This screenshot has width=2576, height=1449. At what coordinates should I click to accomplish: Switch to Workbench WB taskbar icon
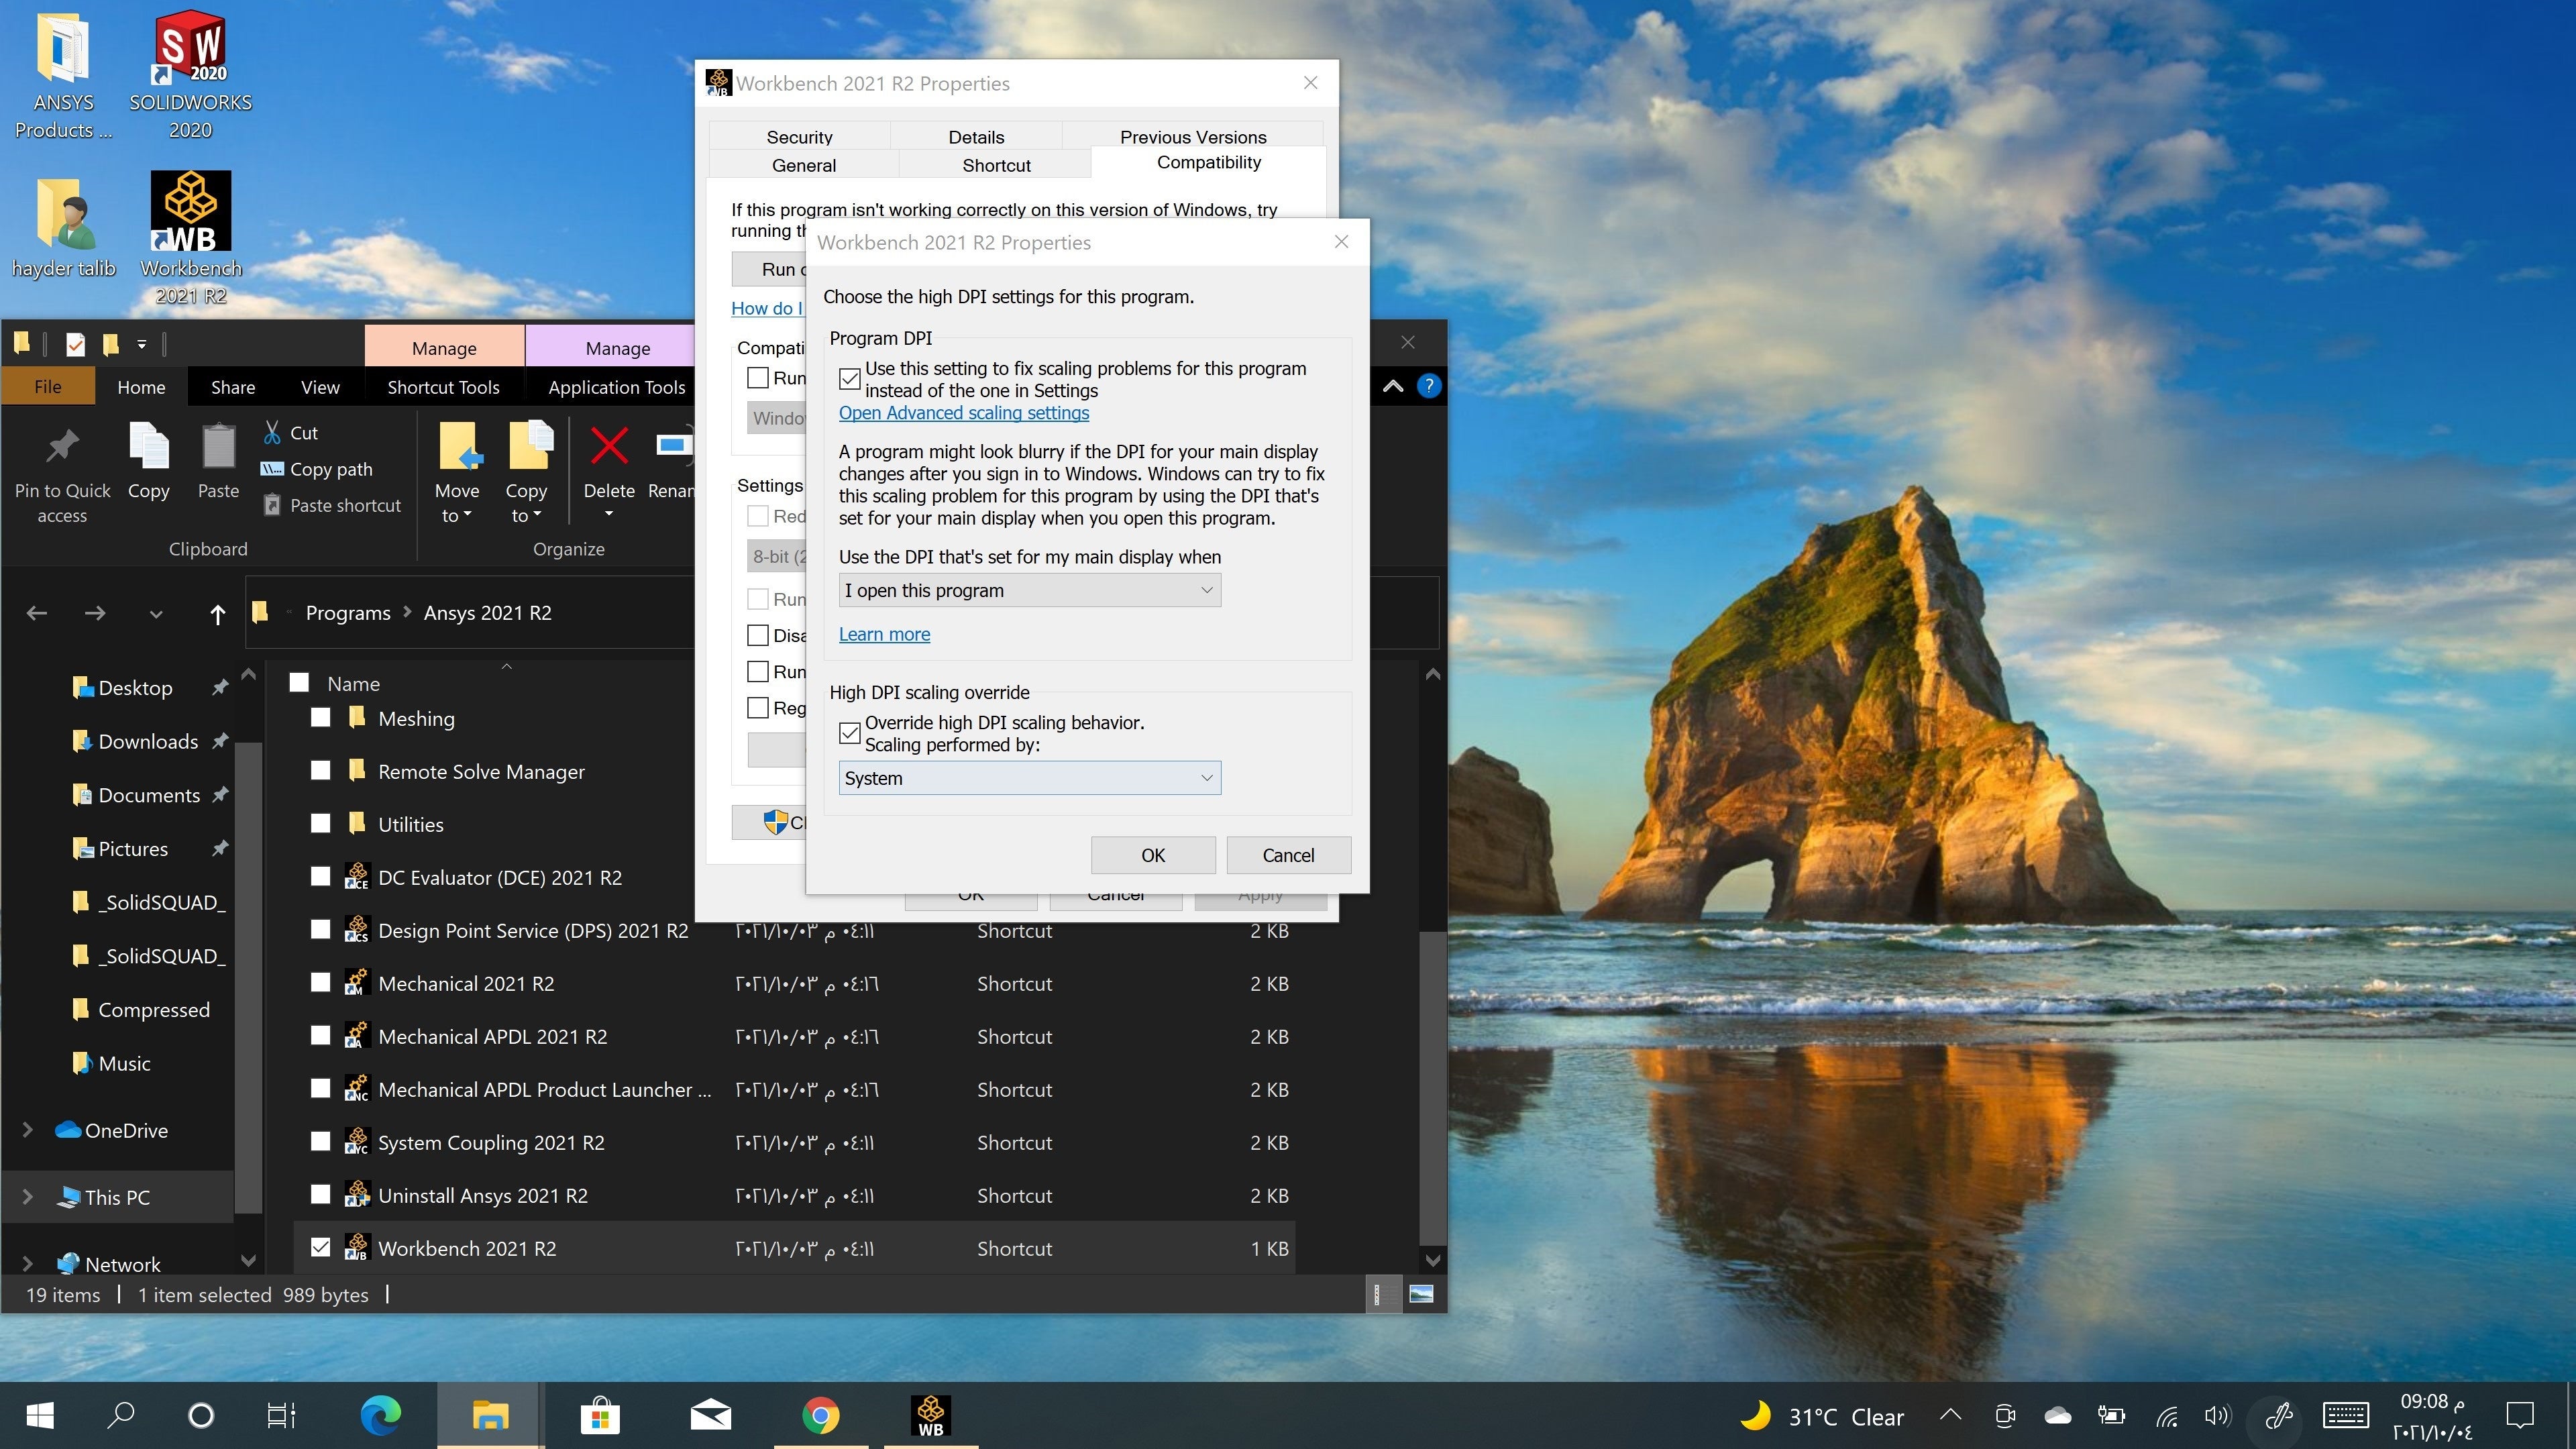(930, 1415)
